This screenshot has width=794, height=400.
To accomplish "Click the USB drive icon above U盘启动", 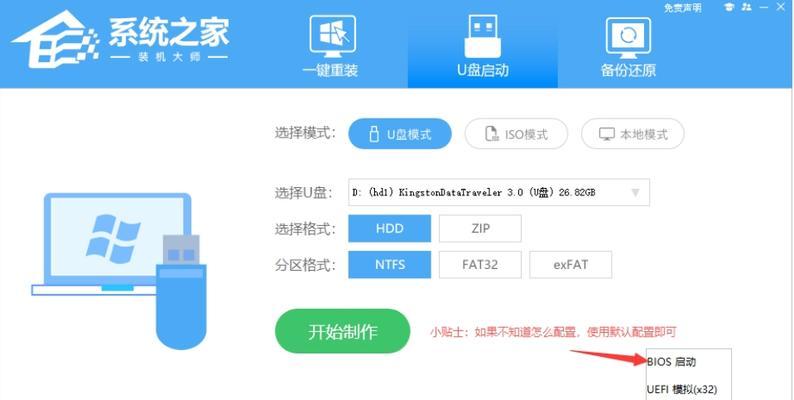I will click(482, 35).
